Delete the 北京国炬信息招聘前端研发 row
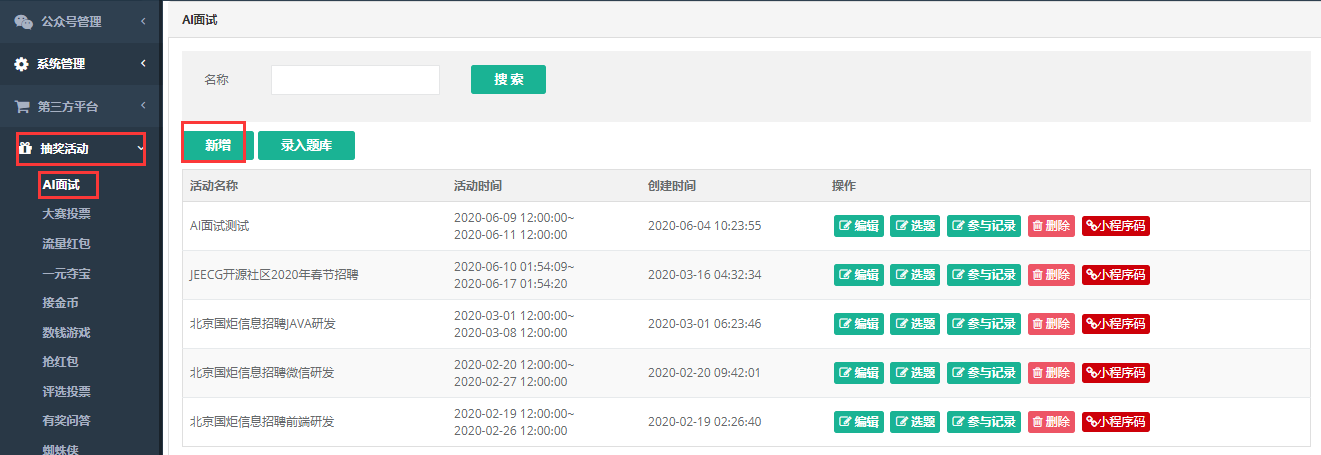Screen dimensions: 1321x455 click(x=1051, y=422)
